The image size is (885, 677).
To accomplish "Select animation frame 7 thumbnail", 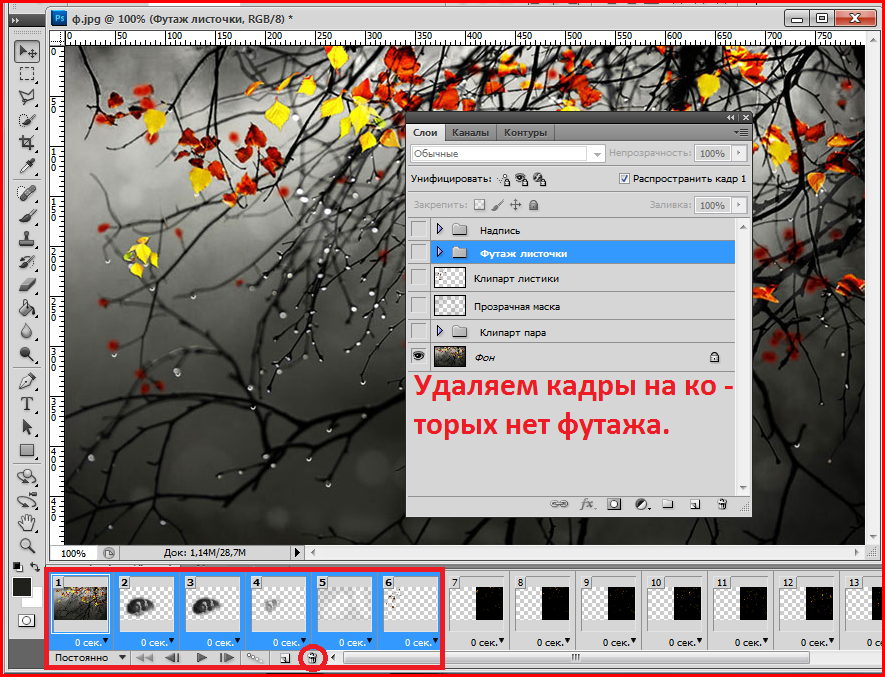I will [479, 604].
